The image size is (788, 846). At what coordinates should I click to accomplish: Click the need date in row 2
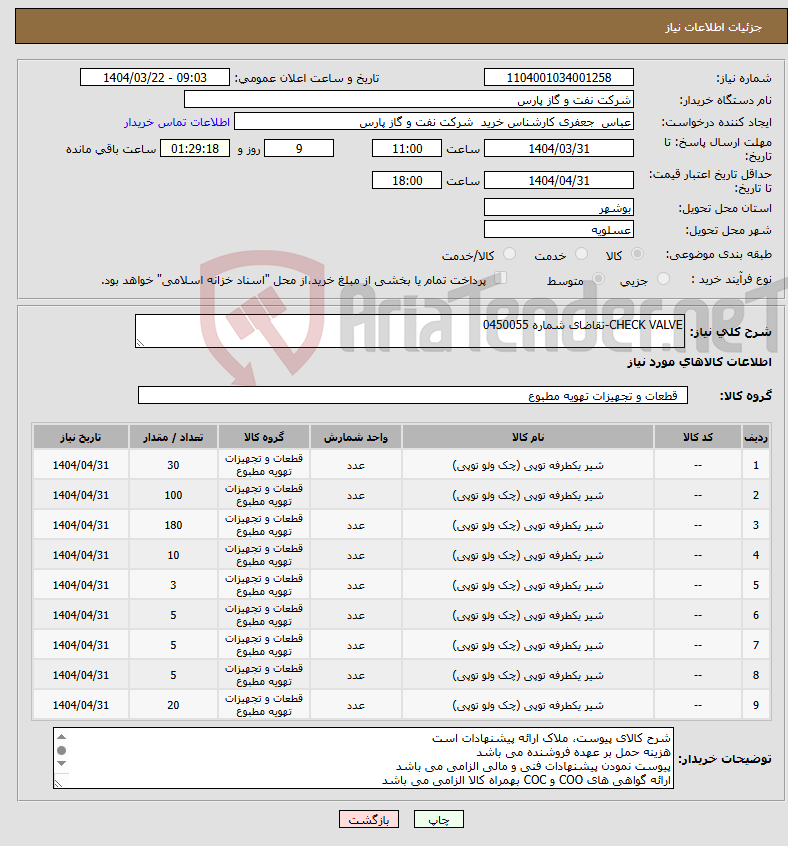[81, 495]
